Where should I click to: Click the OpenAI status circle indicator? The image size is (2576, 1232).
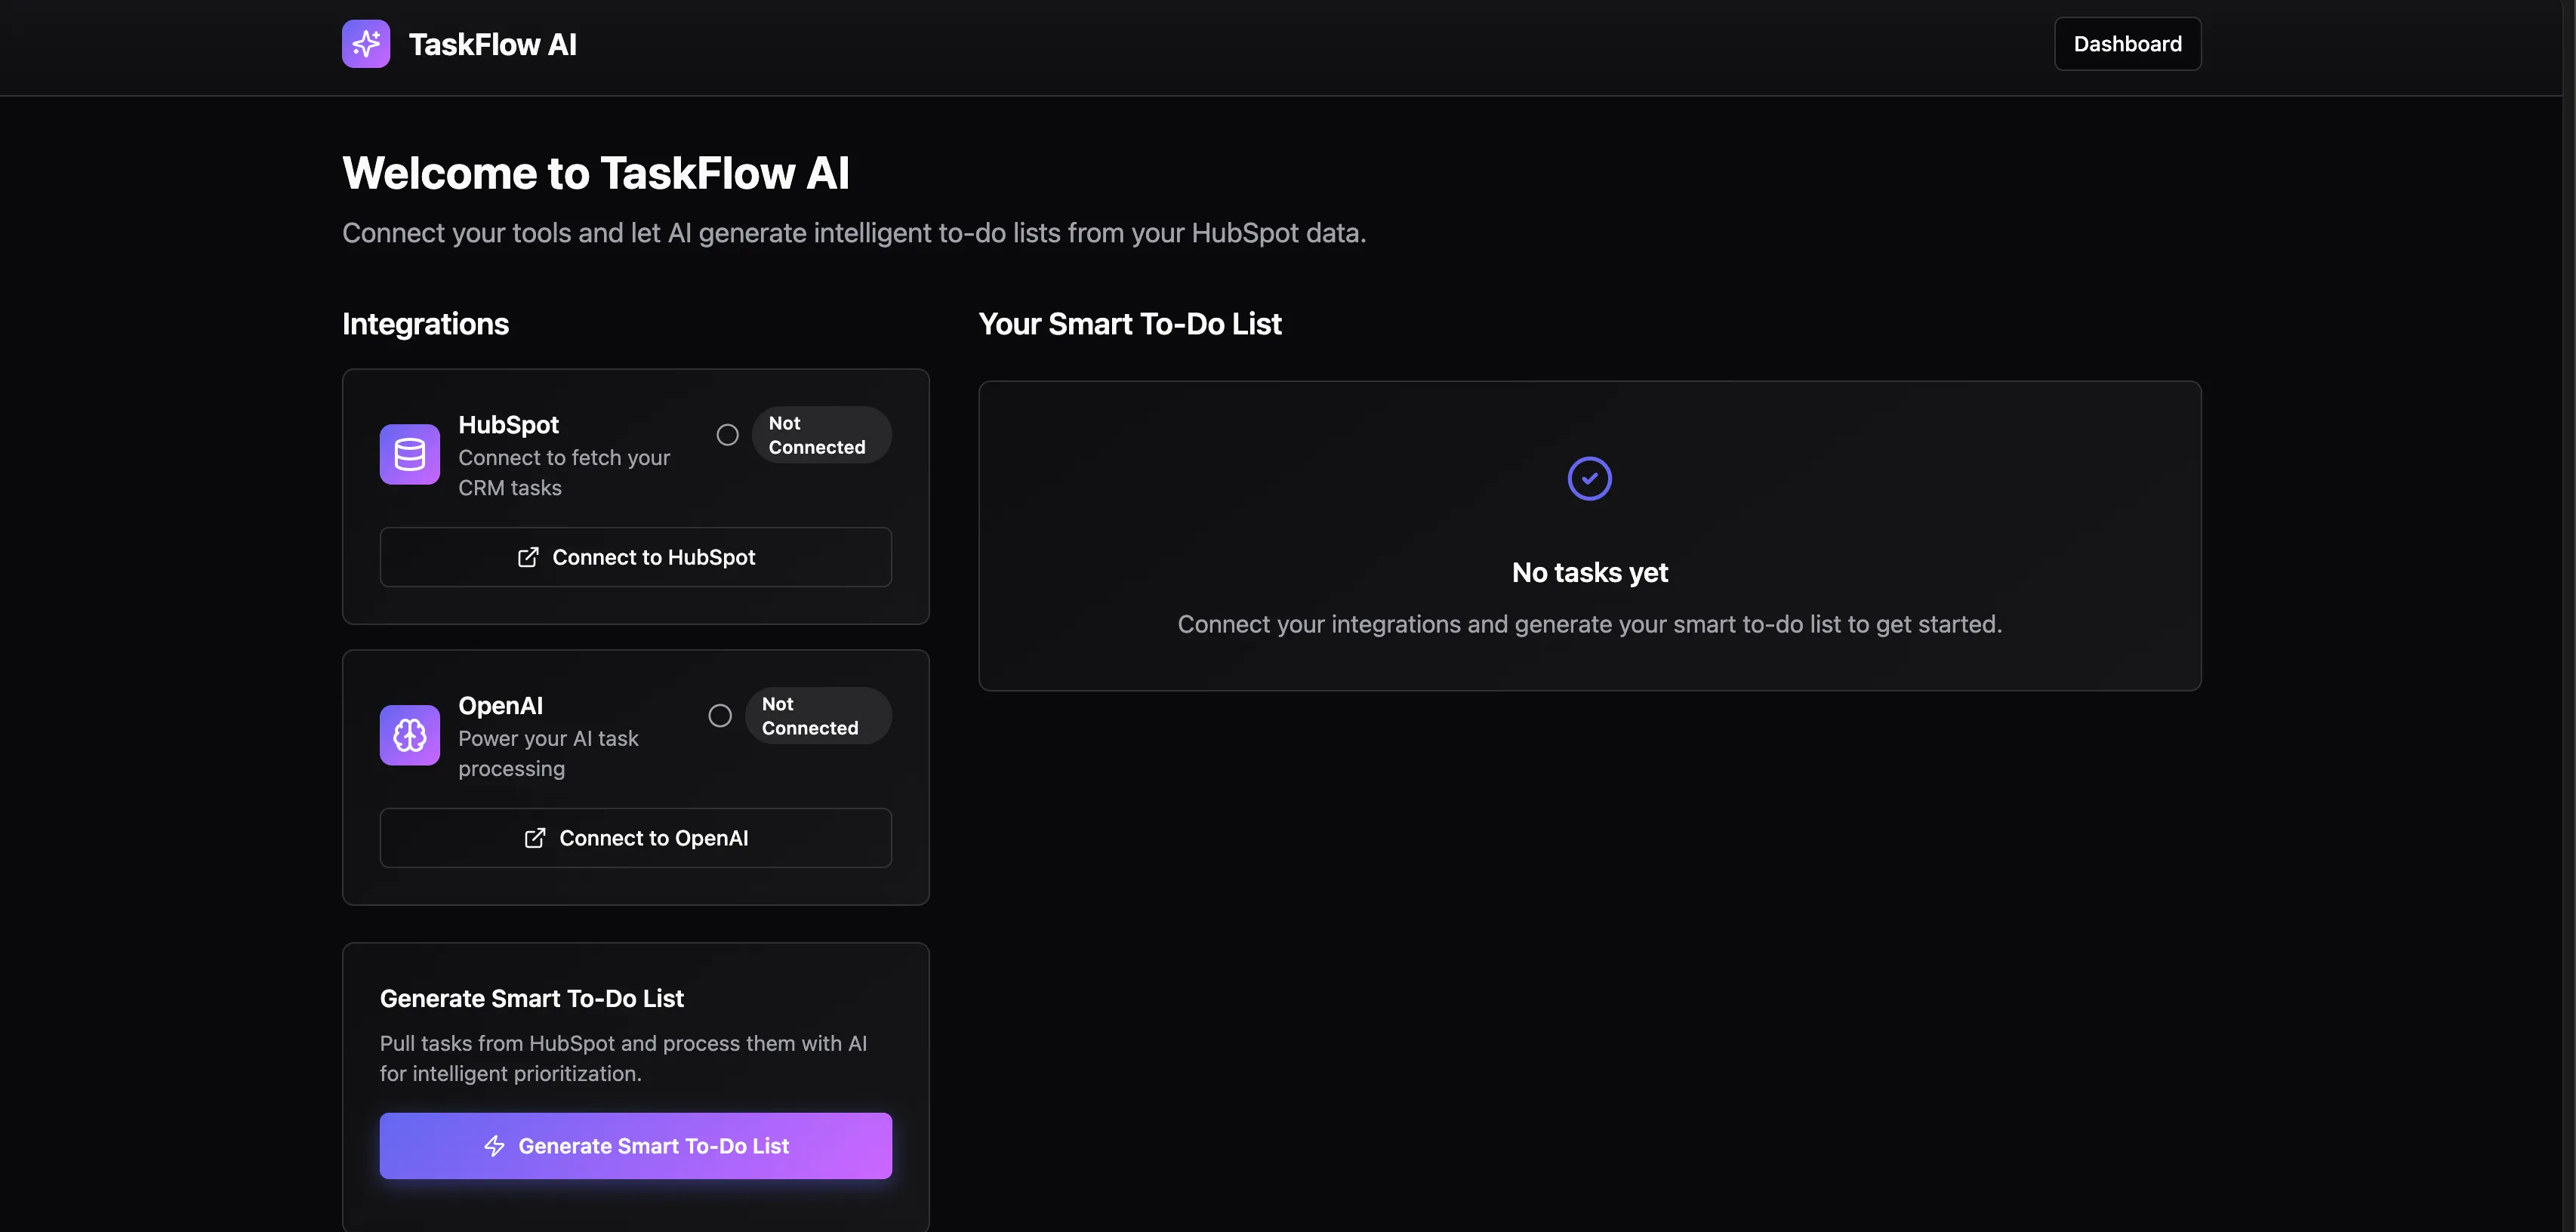click(720, 716)
